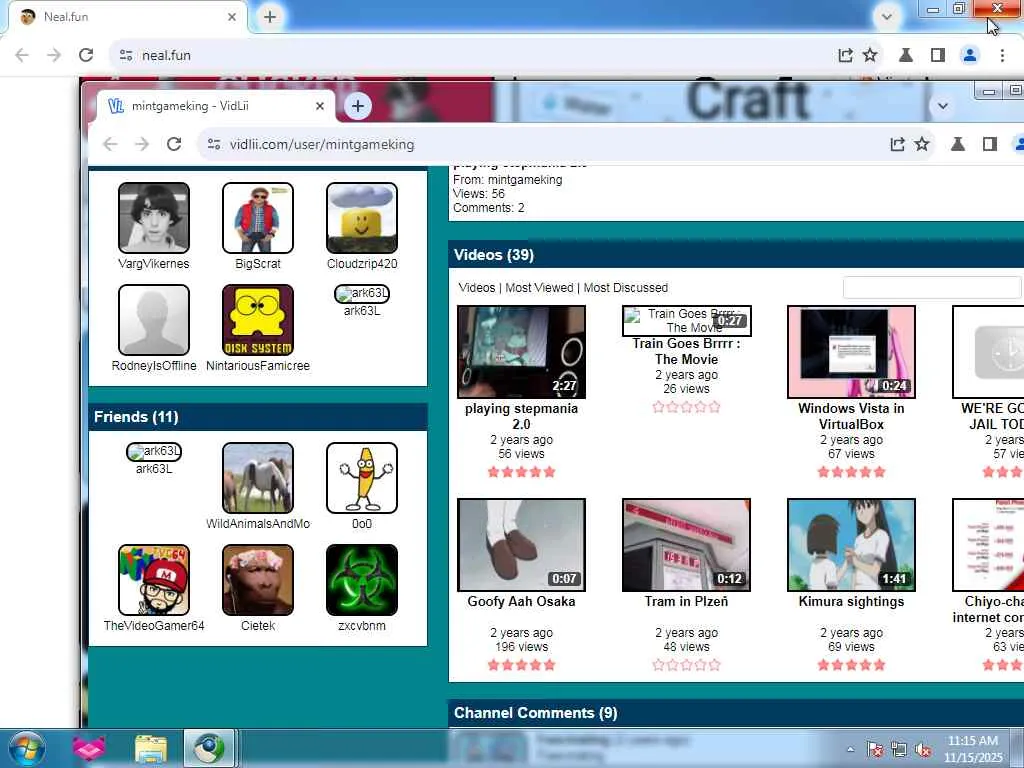Open flask labs icon in VidLii window
This screenshot has width=1024, height=768.
pyautogui.click(x=957, y=144)
